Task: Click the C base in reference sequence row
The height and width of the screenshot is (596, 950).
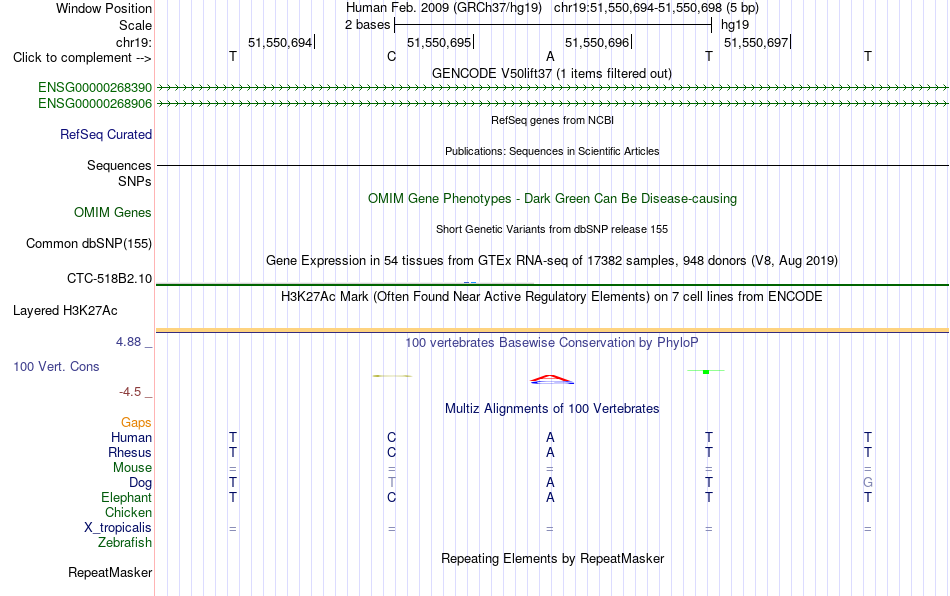Action: click(391, 57)
